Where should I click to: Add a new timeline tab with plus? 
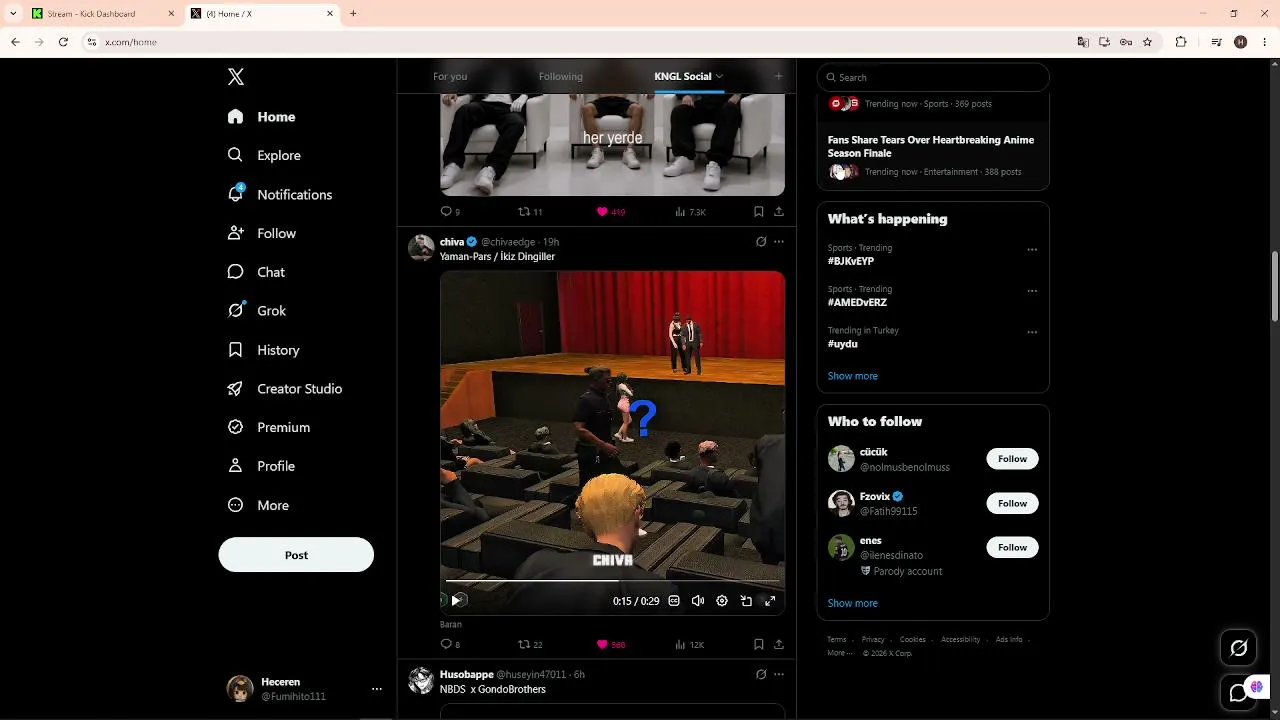click(x=779, y=76)
